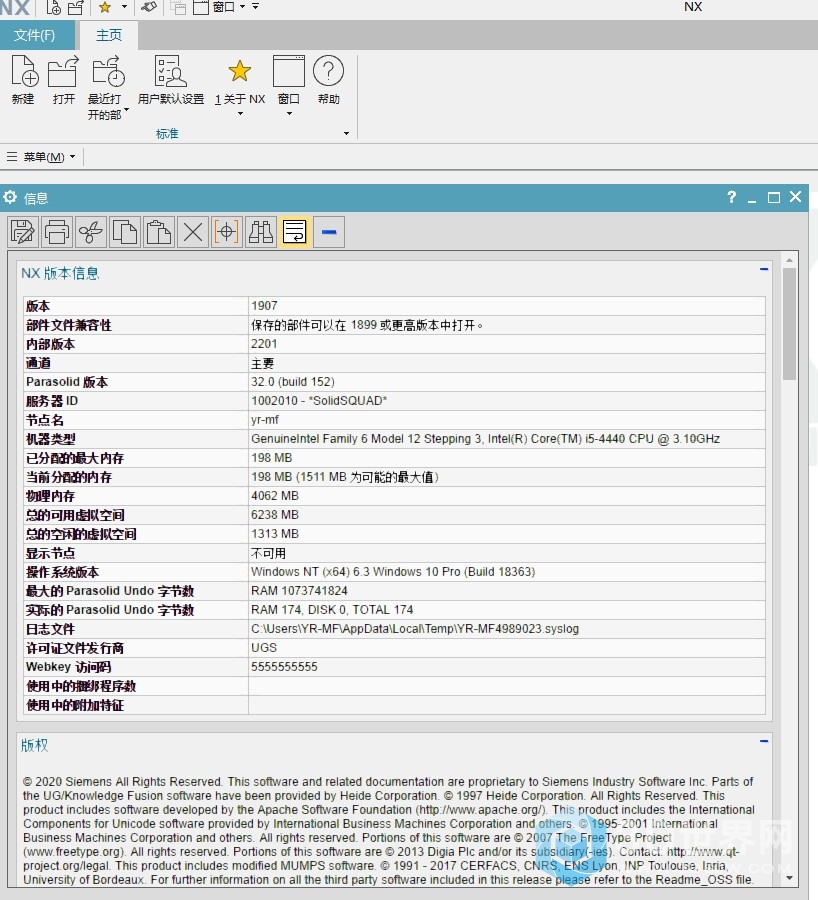Viewport: 818px width, 900px height.
Task: Click the Paste clipboard icon in 信息 toolbar
Action: coord(159,232)
